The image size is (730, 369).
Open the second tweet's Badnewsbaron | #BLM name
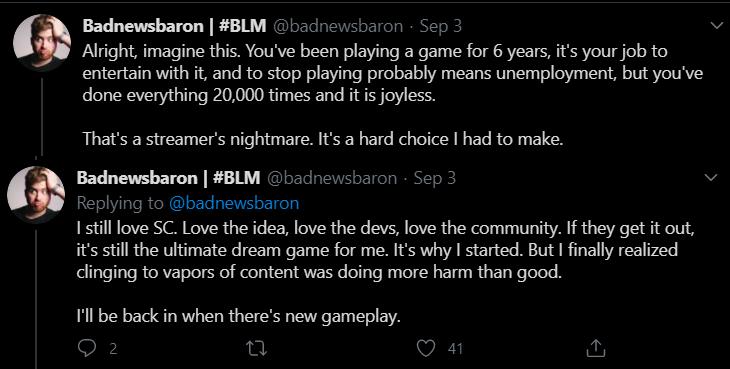[169, 178]
